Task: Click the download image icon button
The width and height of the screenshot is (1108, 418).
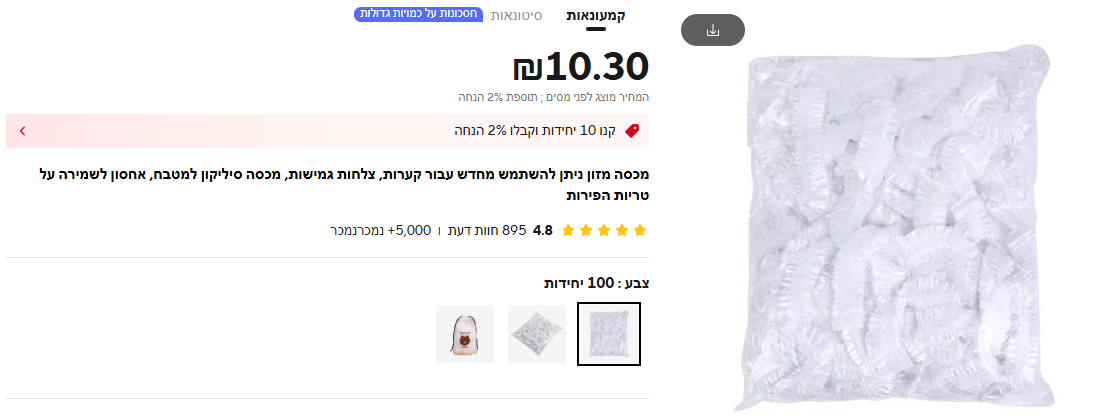Action: pos(712,30)
